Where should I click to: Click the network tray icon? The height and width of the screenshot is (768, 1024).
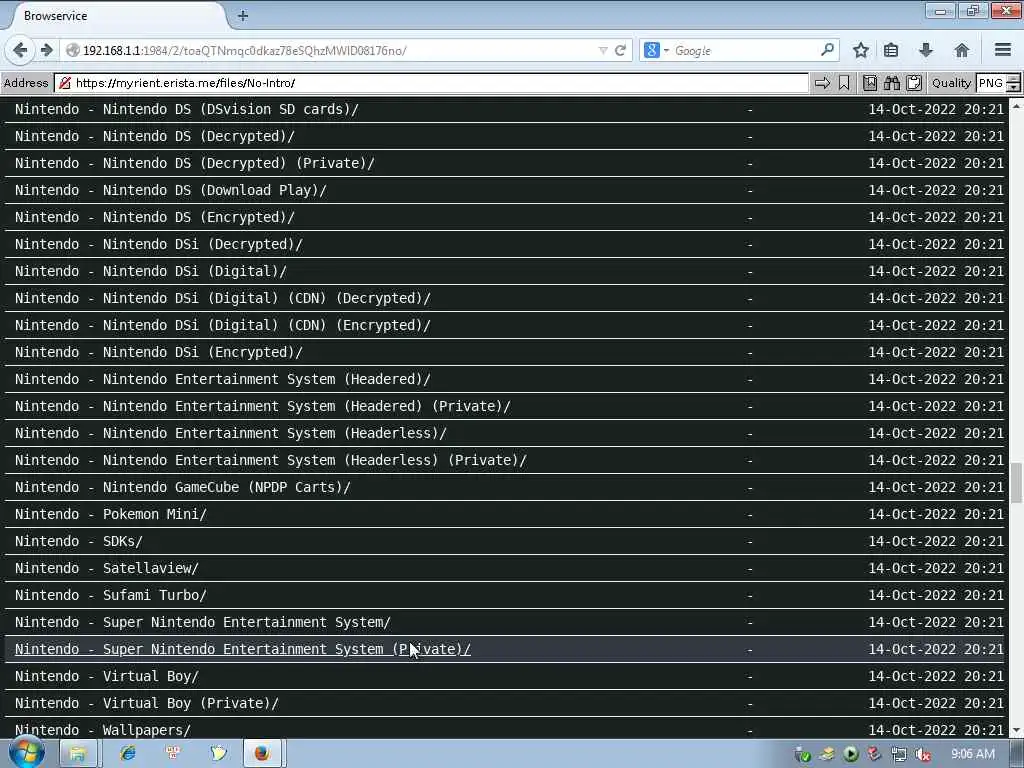(899, 754)
